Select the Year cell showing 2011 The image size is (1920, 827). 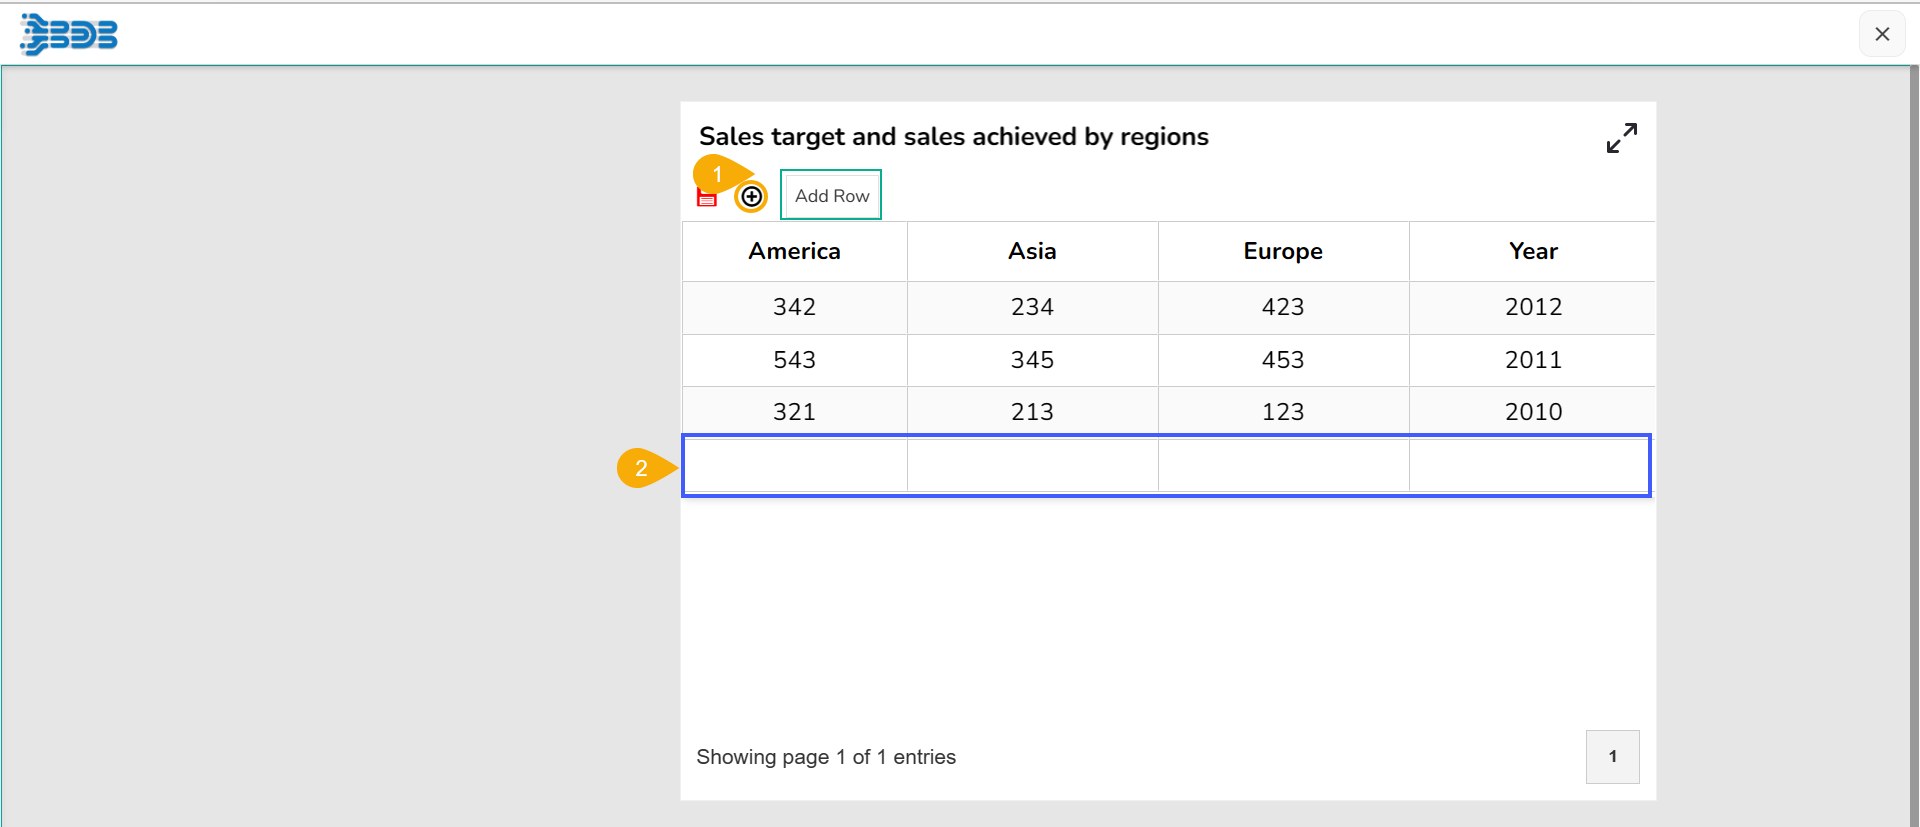point(1533,360)
